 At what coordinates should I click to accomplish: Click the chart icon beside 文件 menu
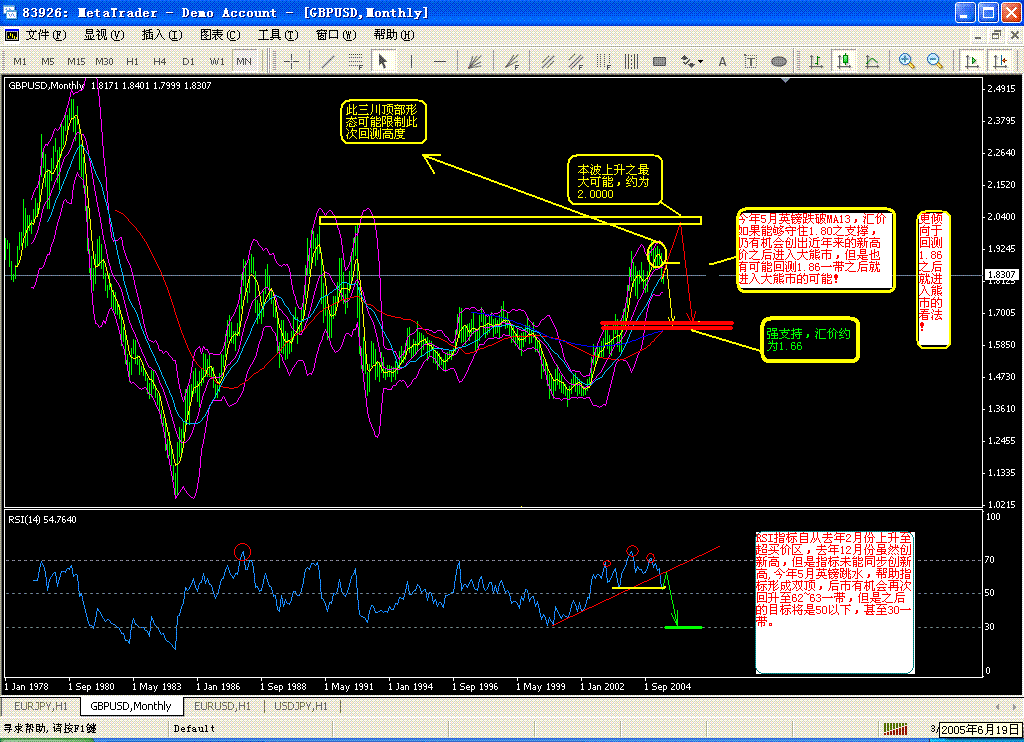(12, 35)
